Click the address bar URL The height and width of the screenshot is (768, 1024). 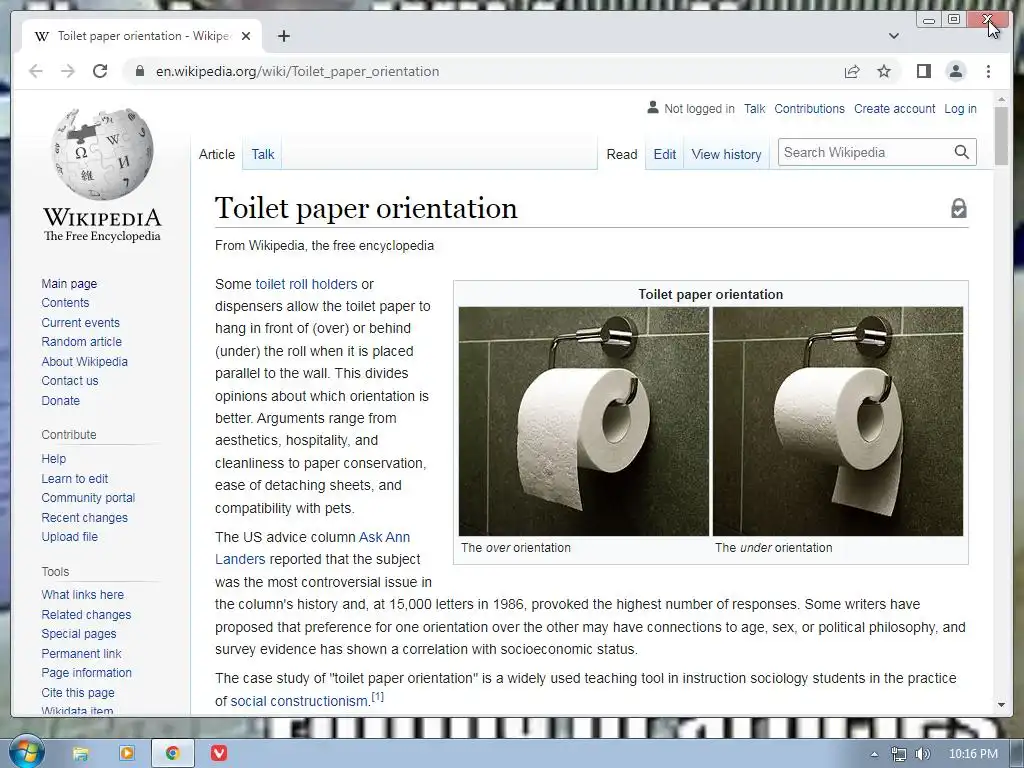[x=297, y=71]
